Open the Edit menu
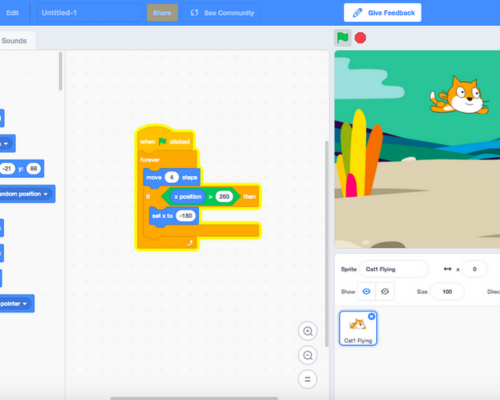Screen dimensions: 500x400 click(x=12, y=13)
